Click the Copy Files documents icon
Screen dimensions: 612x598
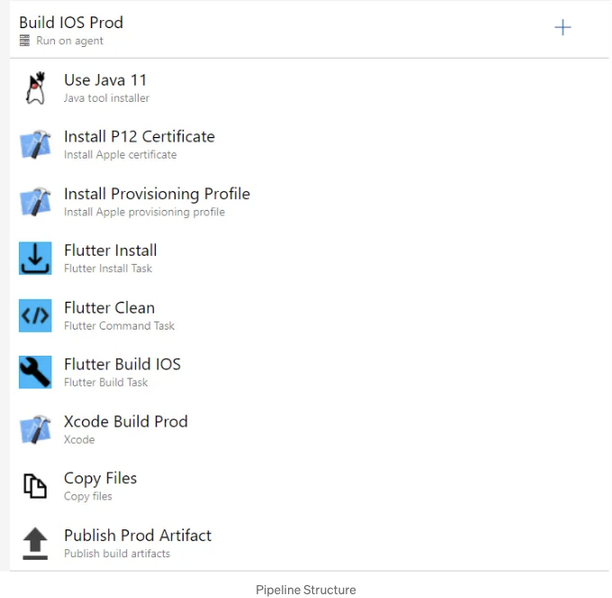(36, 486)
